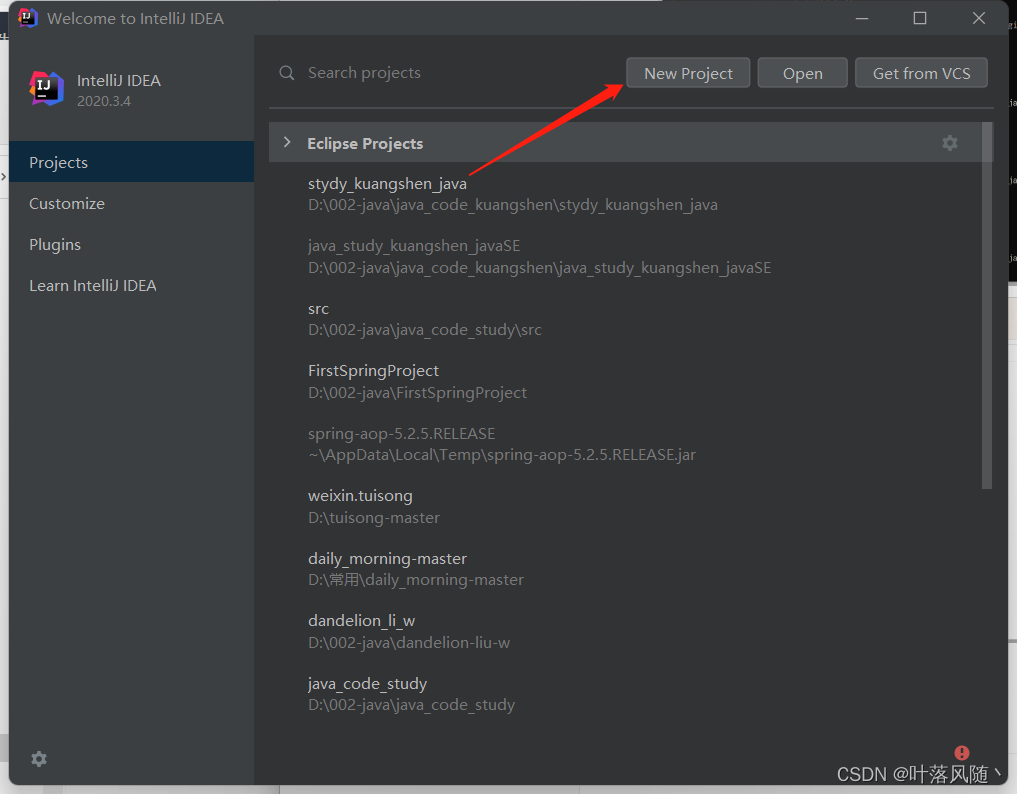Viewport: 1017px width, 794px height.
Task: Click path D:\002-java\dandelion-liu-w
Action: pyautogui.click(x=409, y=642)
